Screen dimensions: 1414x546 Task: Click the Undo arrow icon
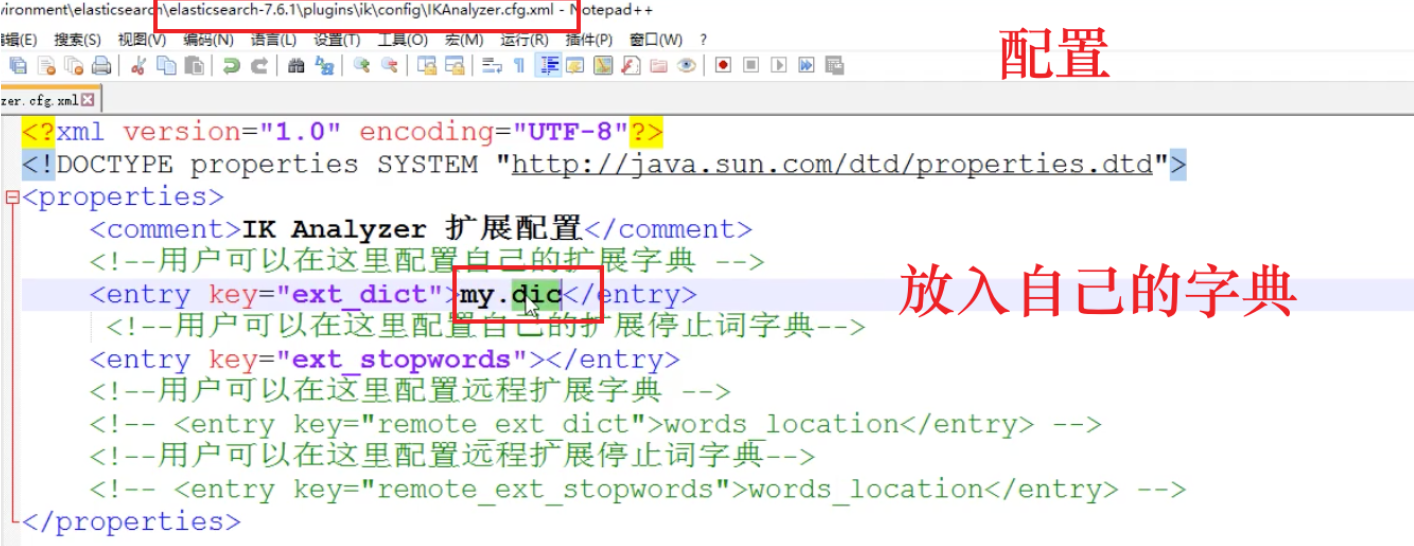pos(231,66)
